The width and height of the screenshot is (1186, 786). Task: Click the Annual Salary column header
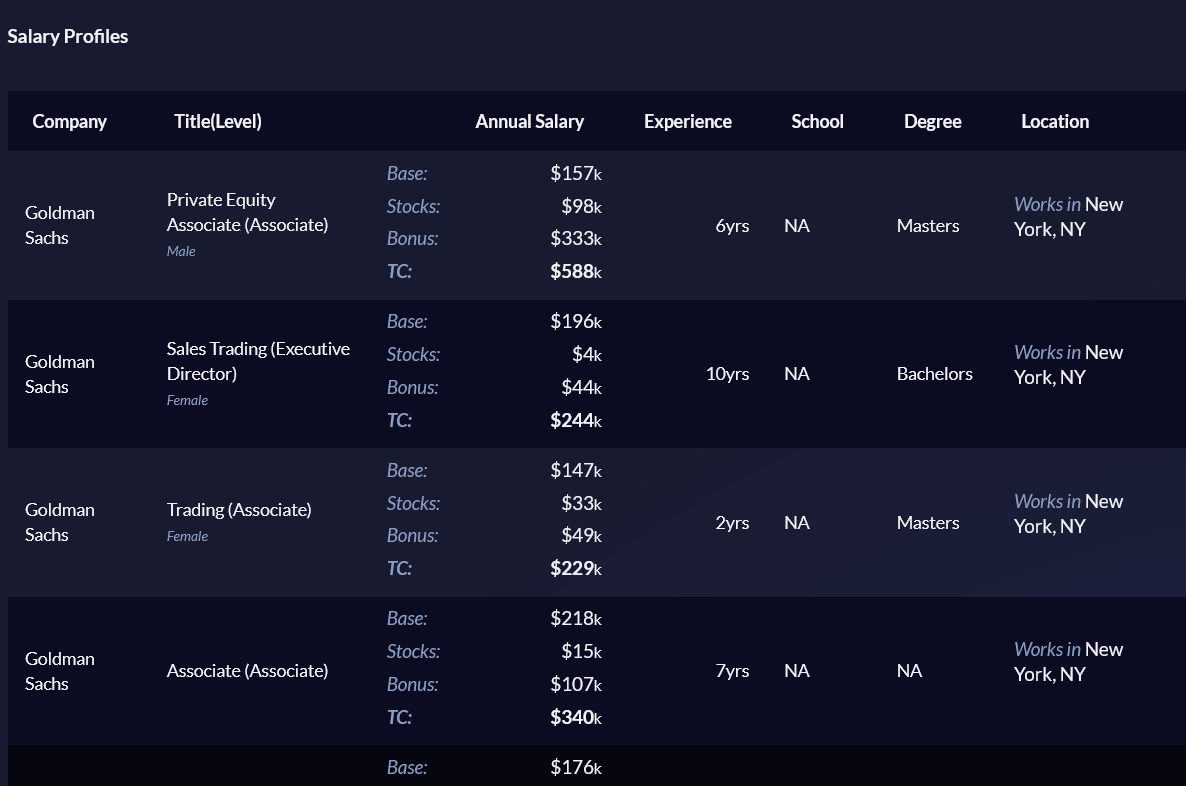(x=529, y=122)
